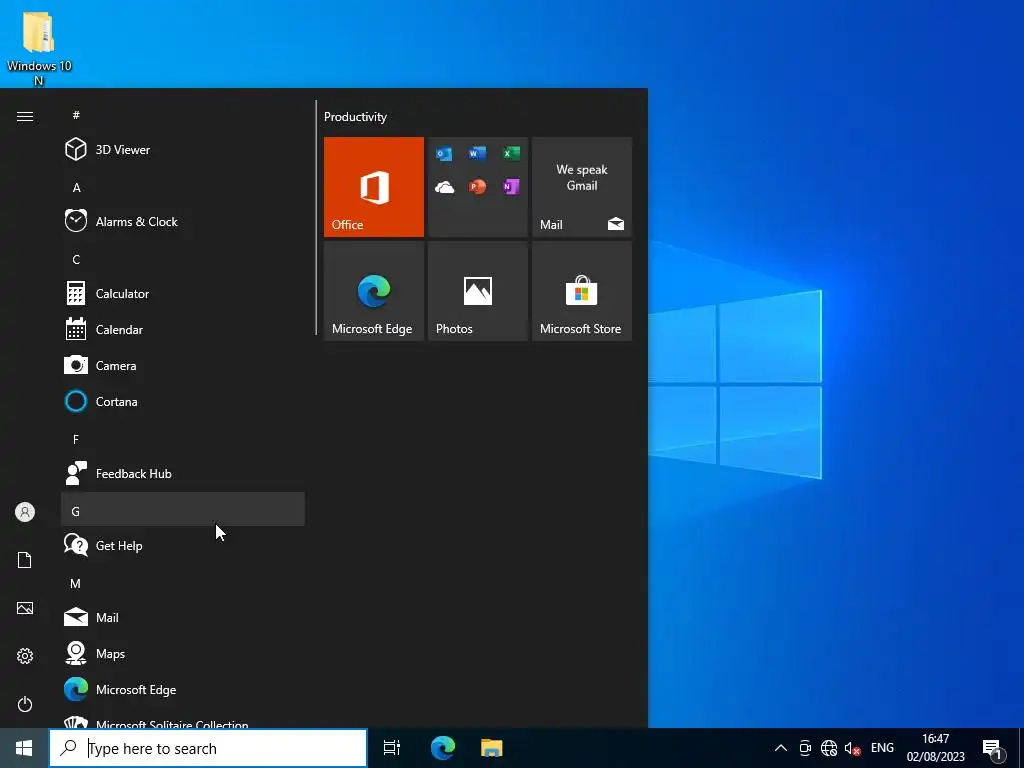Viewport: 1024px width, 768px height.
Task: Open File Explorer from the taskbar
Action: click(492, 748)
